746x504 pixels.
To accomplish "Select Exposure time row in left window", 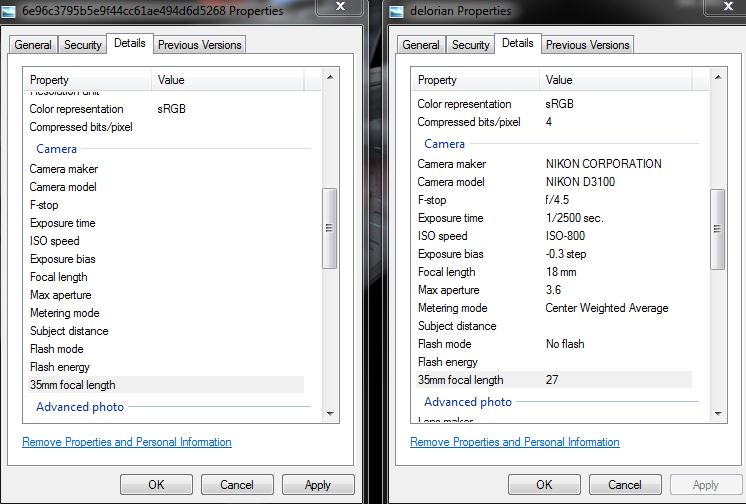I will coord(166,223).
